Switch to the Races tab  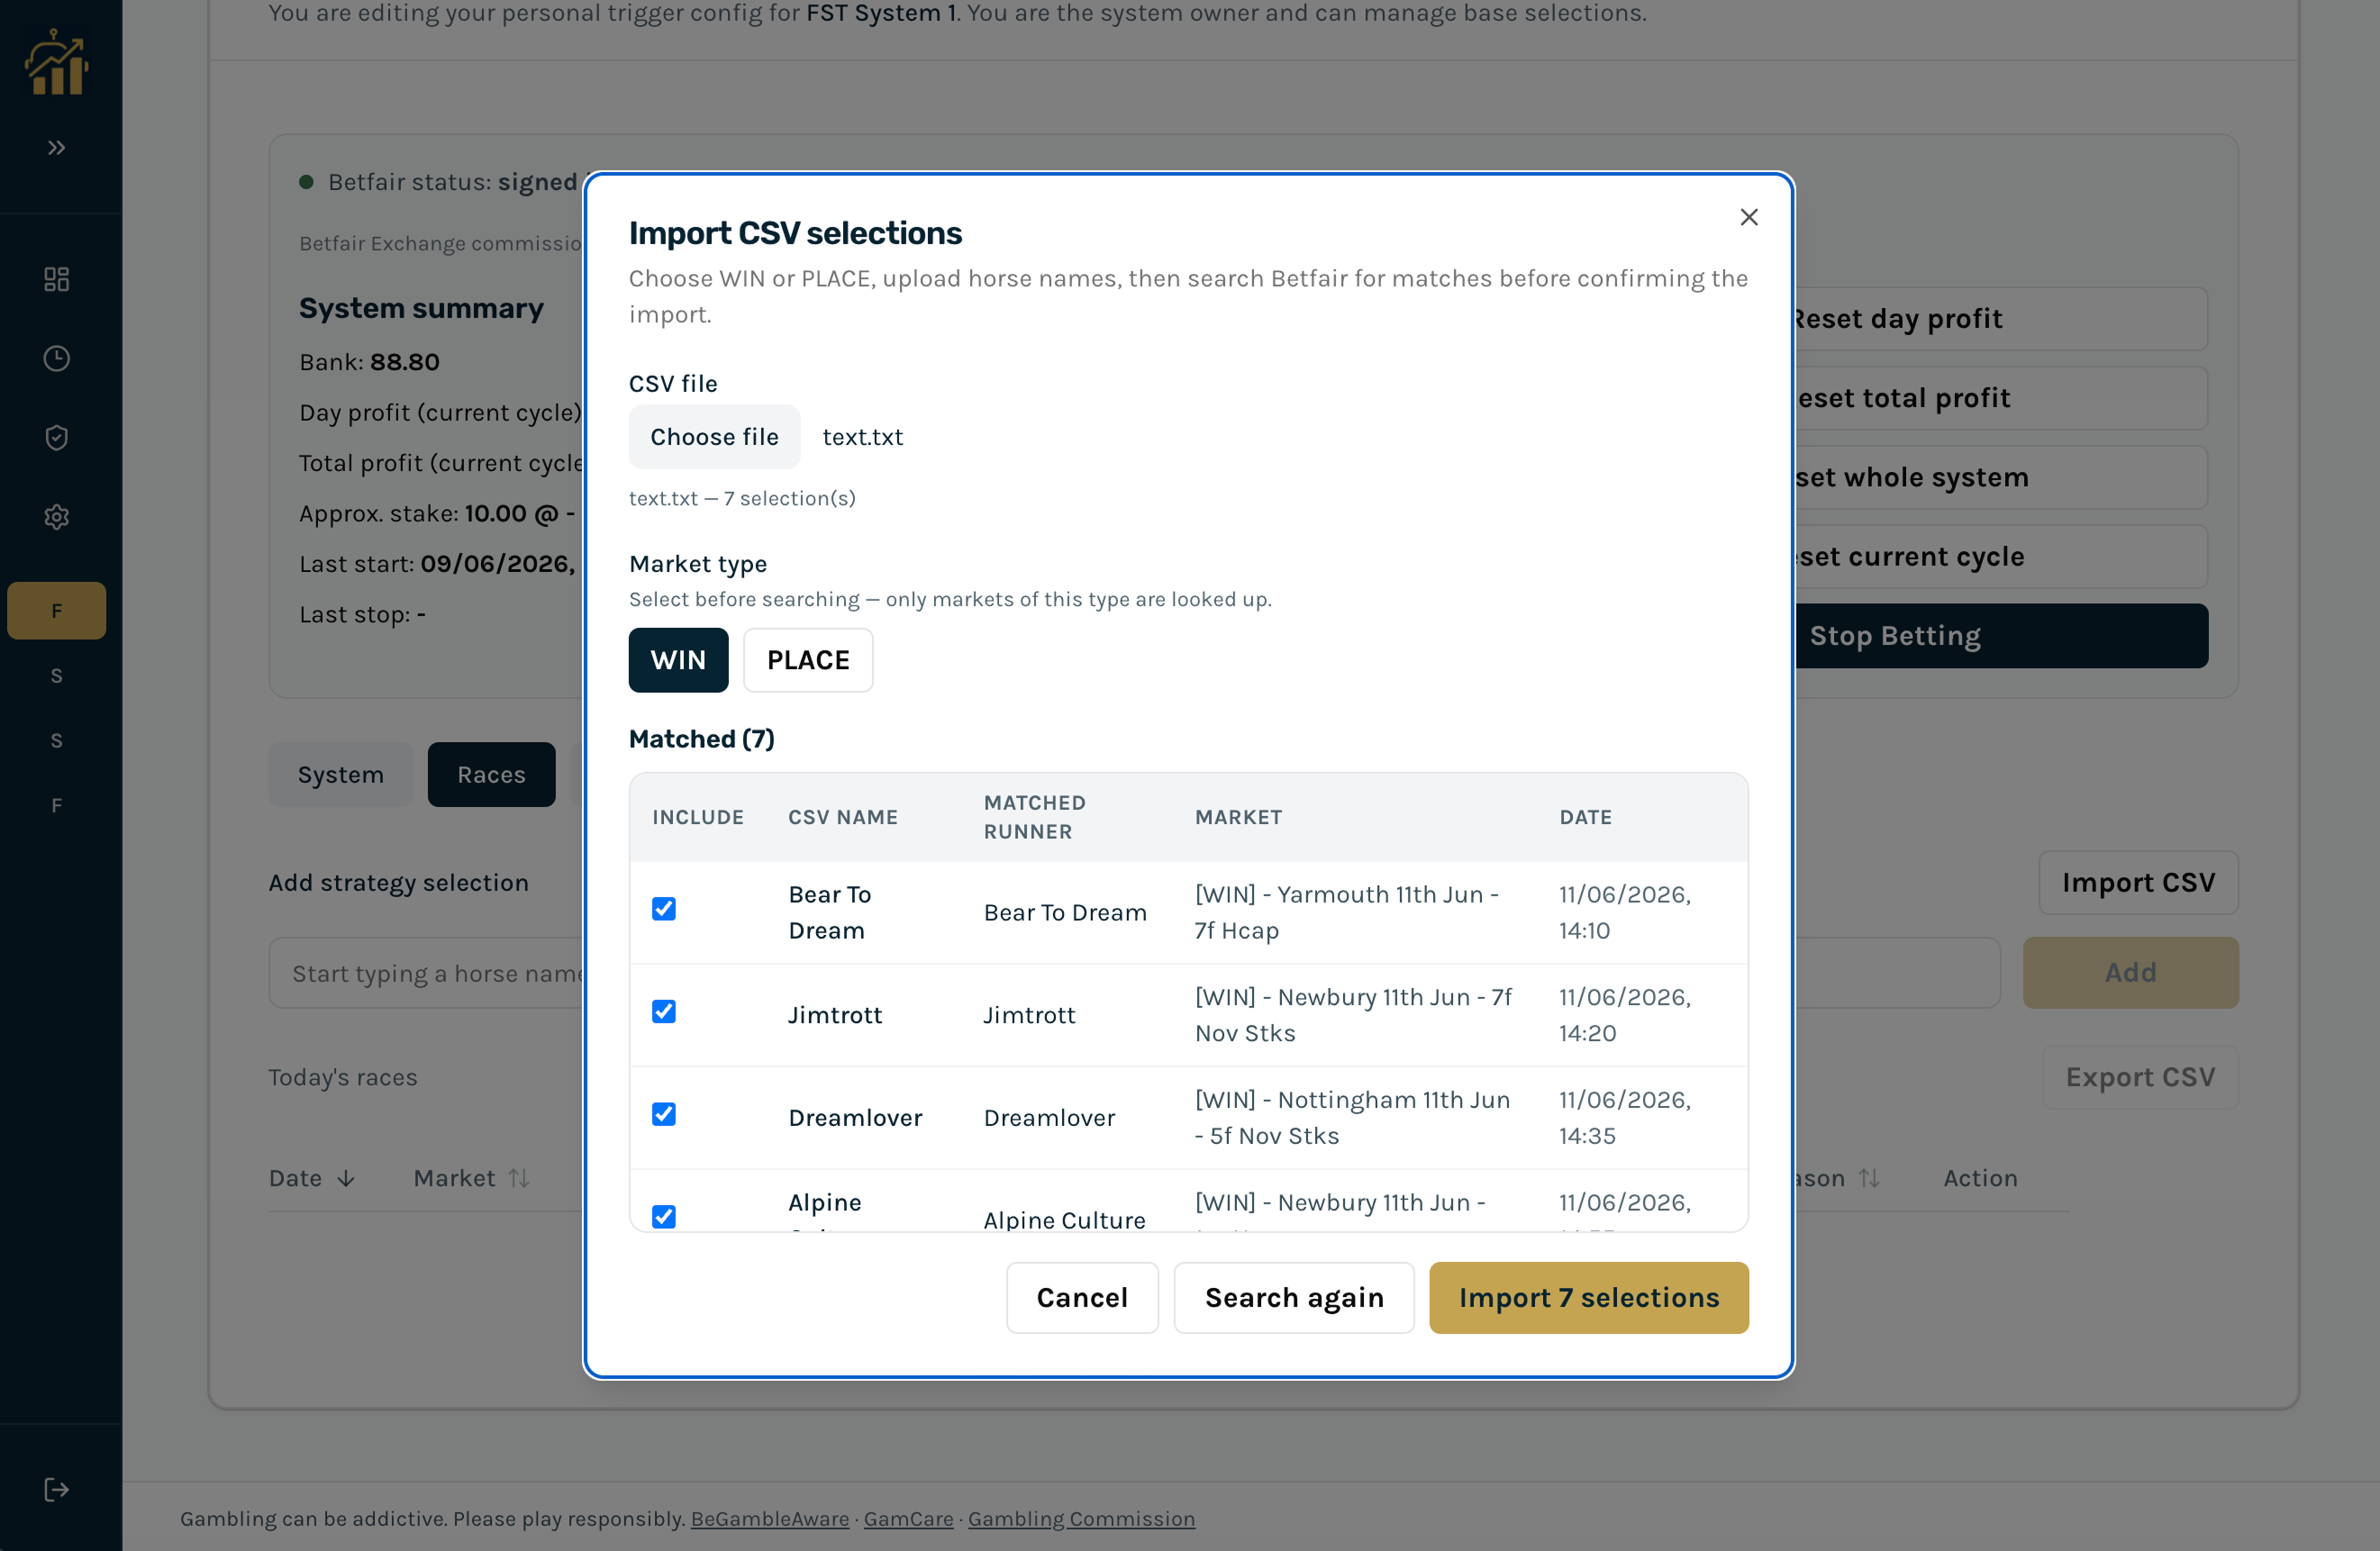tap(491, 775)
